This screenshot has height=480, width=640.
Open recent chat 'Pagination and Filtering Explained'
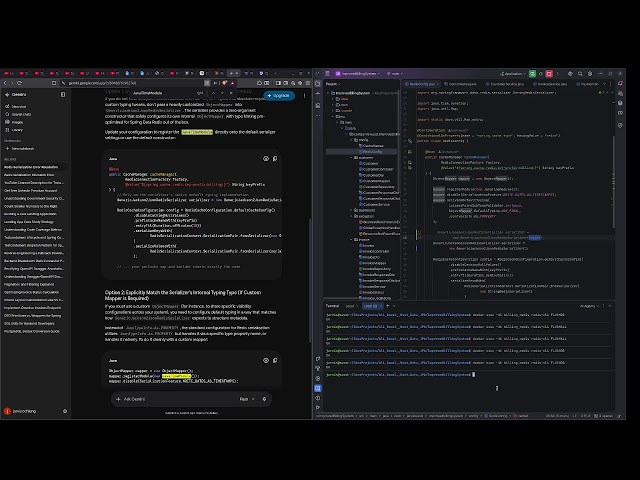point(29,284)
